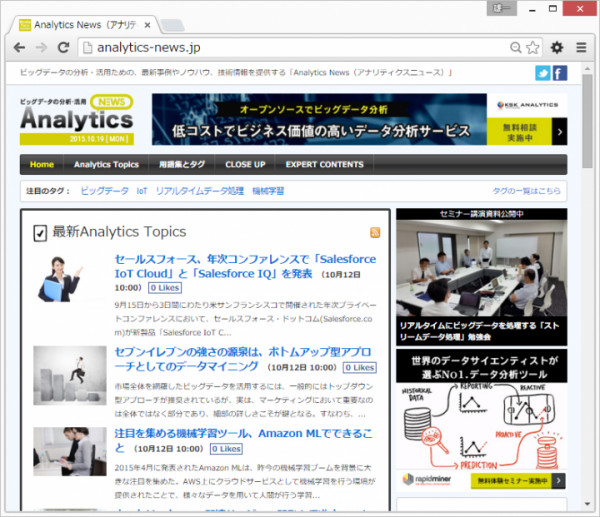Image resolution: width=600 pixels, height=517 pixels.
Task: Open the seminar room photo banner
Action: click(x=481, y=268)
